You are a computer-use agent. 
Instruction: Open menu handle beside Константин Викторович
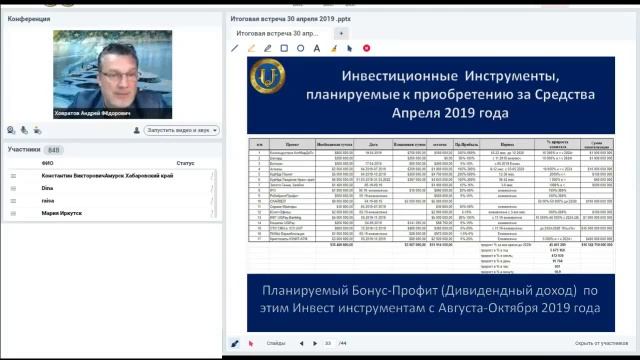(13, 176)
